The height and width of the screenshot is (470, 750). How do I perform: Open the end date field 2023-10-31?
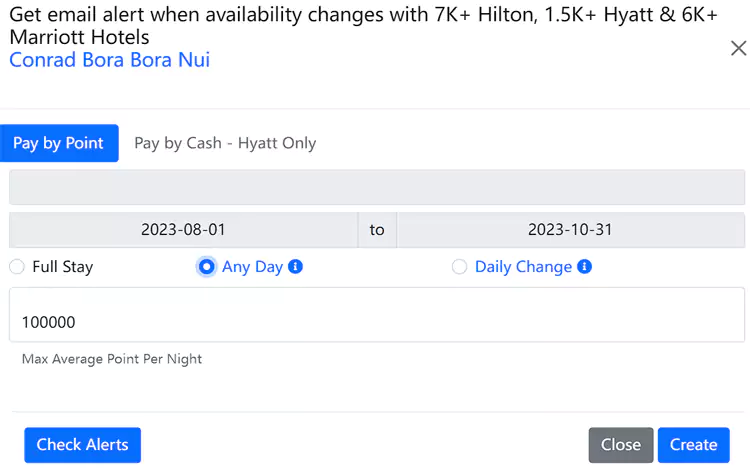(570, 230)
